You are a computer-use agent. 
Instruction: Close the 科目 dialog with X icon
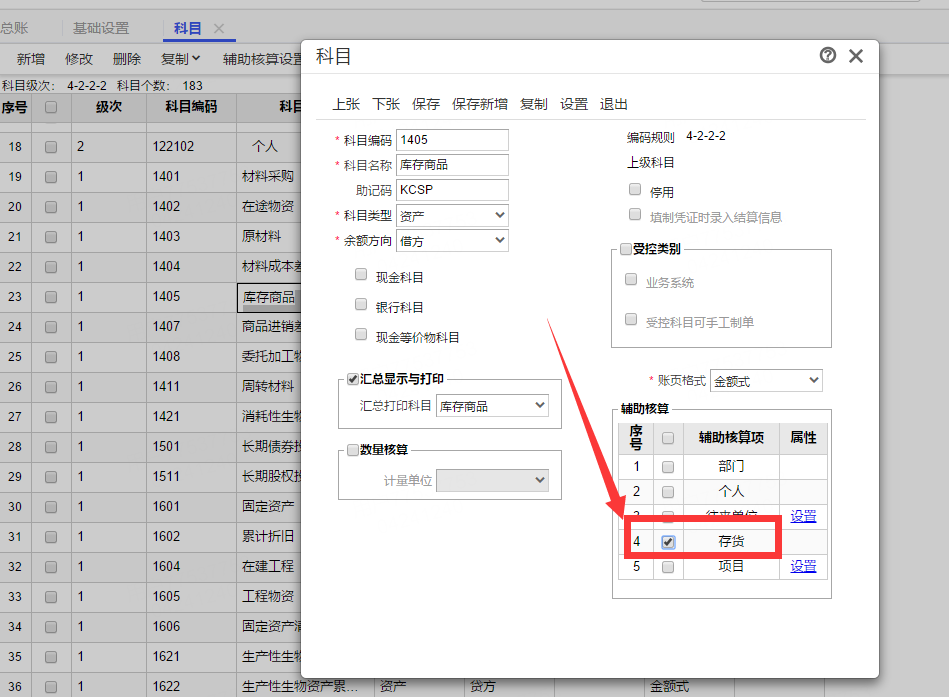tap(856, 56)
